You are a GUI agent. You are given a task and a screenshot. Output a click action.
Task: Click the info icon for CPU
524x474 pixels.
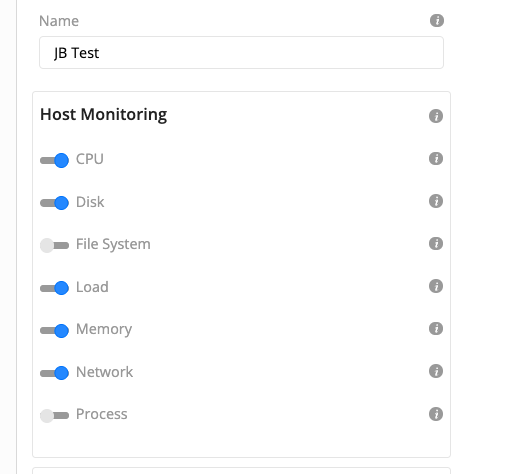tap(436, 158)
